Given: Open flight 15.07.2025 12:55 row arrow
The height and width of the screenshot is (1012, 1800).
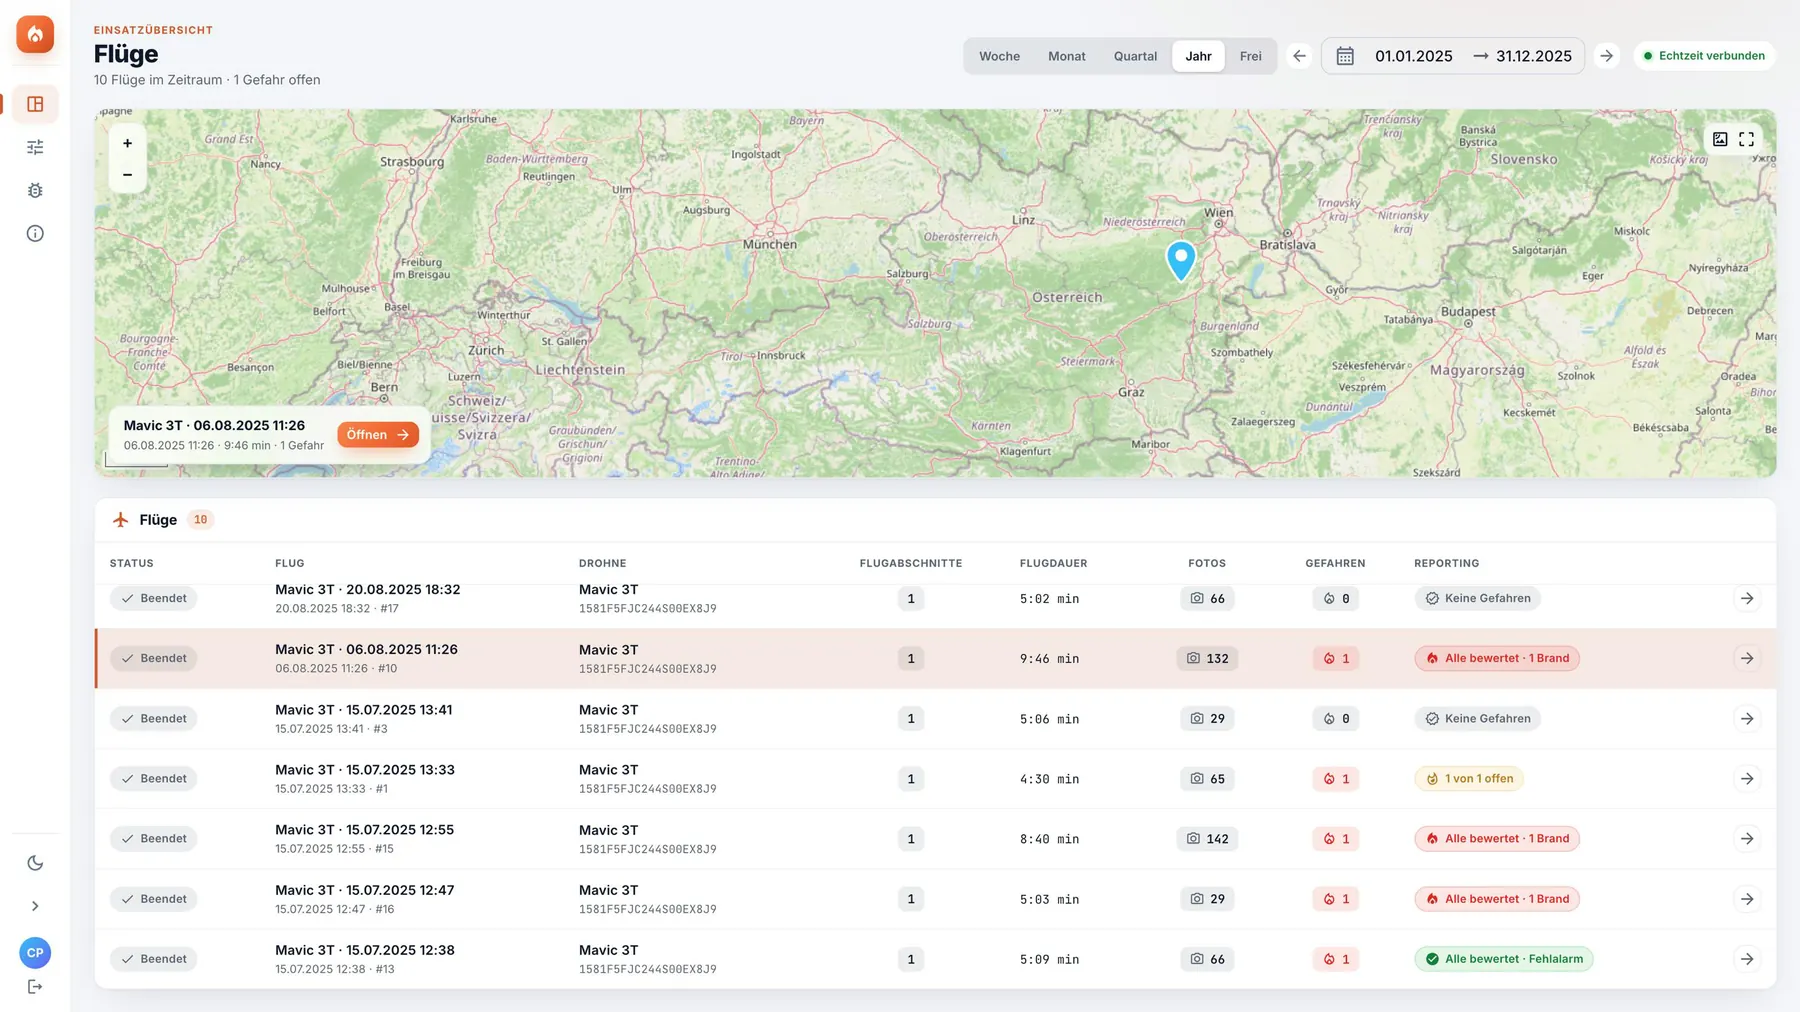Looking at the screenshot, I should [x=1746, y=838].
